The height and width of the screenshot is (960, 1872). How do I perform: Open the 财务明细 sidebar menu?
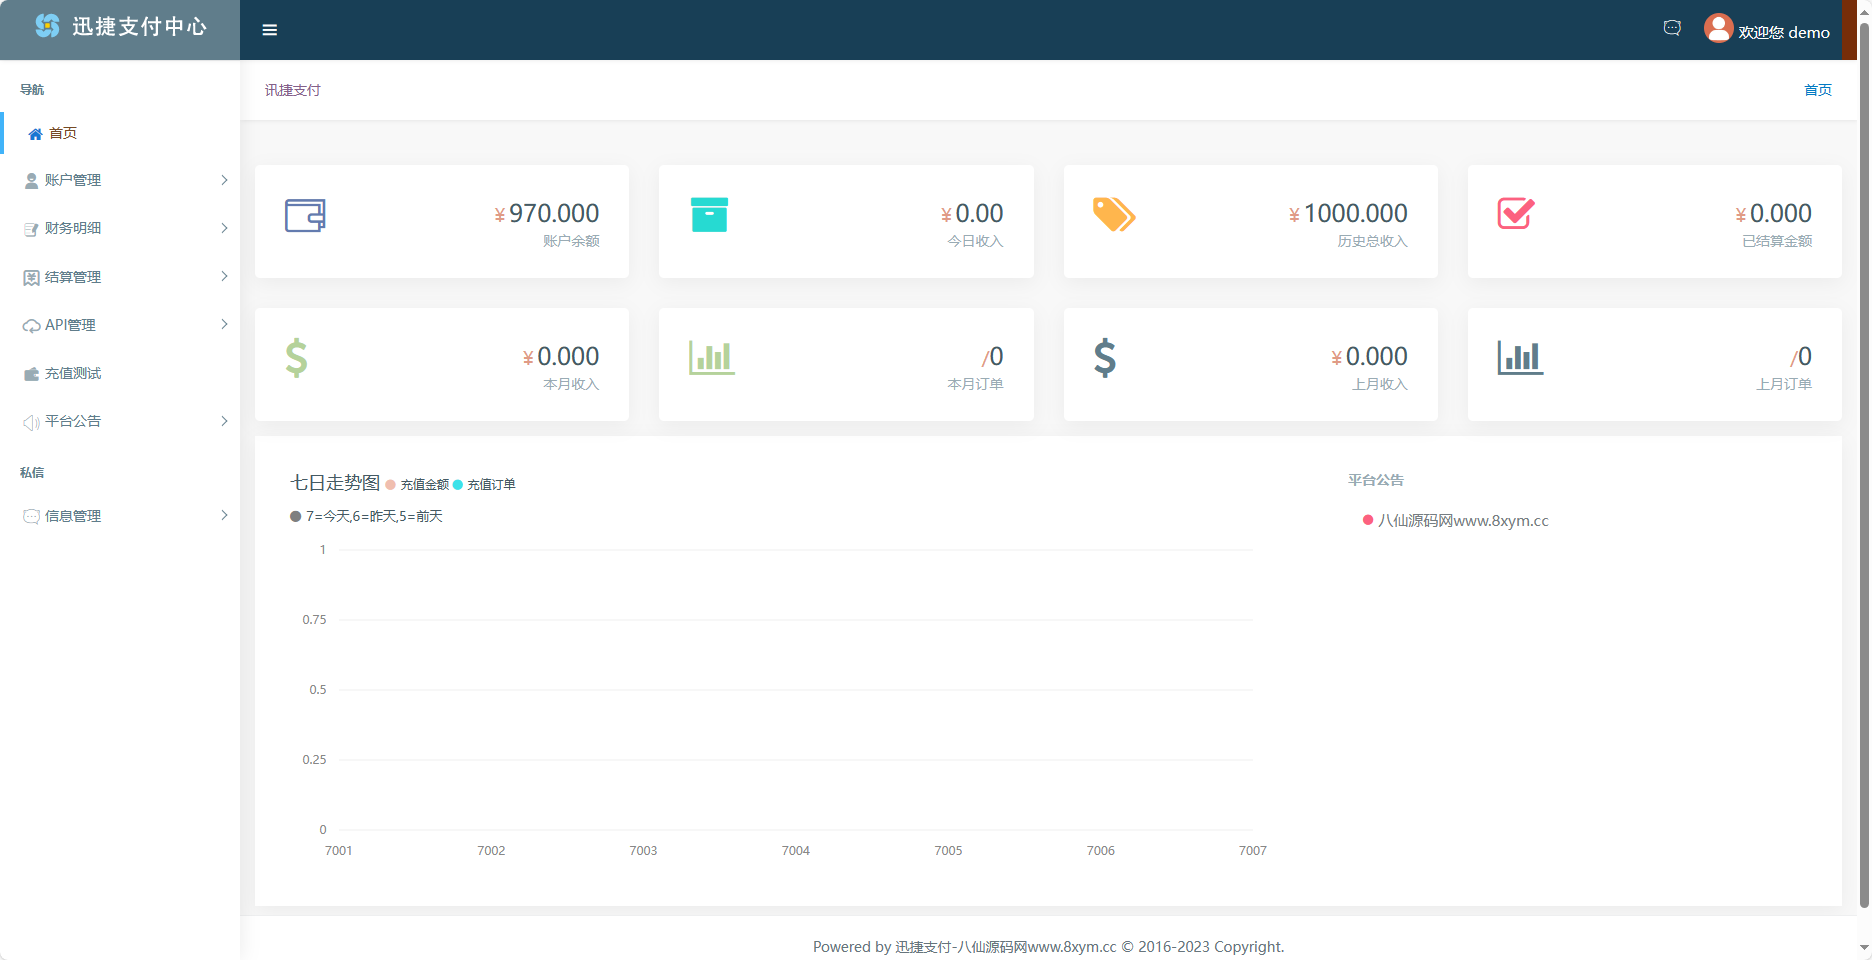pos(120,228)
